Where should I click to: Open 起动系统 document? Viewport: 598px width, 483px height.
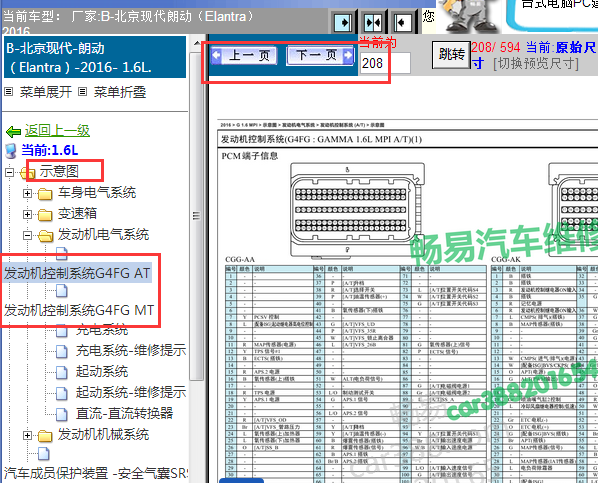tap(102, 371)
